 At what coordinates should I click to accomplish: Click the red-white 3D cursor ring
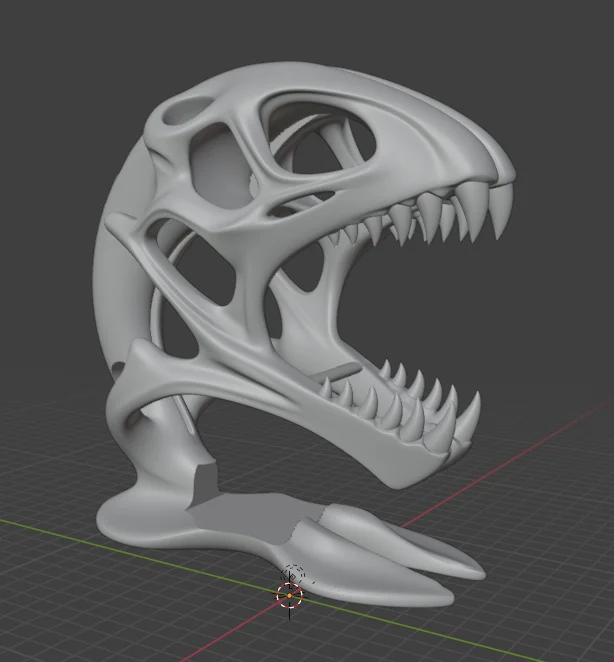click(289, 595)
